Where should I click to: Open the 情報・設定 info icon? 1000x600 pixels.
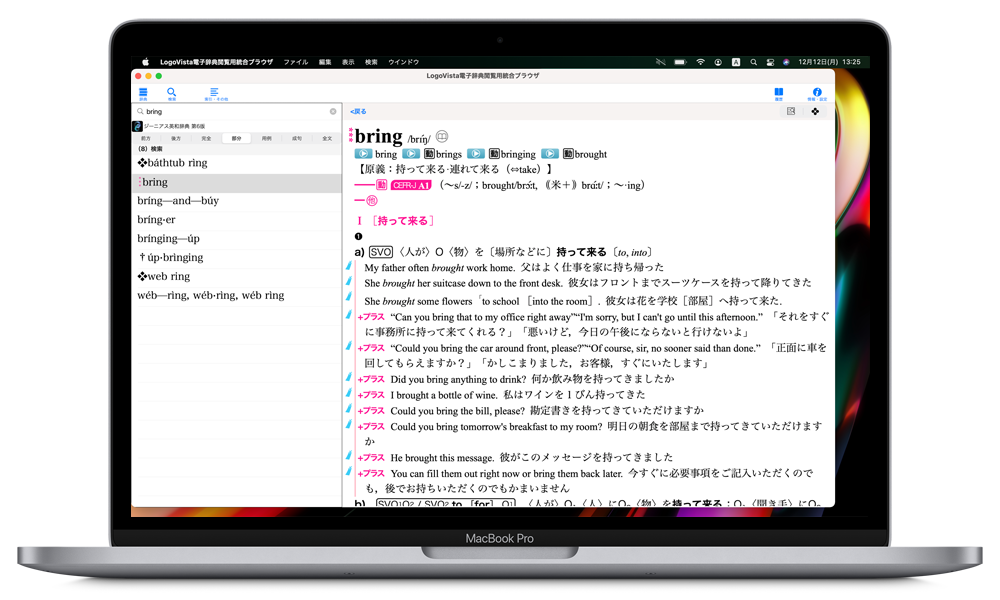pos(817,94)
